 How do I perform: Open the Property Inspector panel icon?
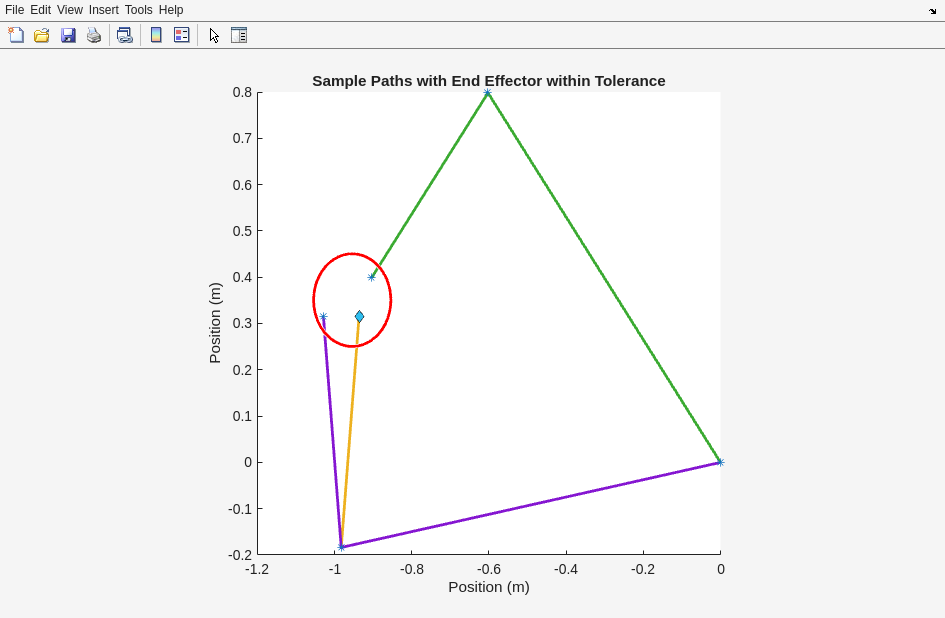click(239, 35)
